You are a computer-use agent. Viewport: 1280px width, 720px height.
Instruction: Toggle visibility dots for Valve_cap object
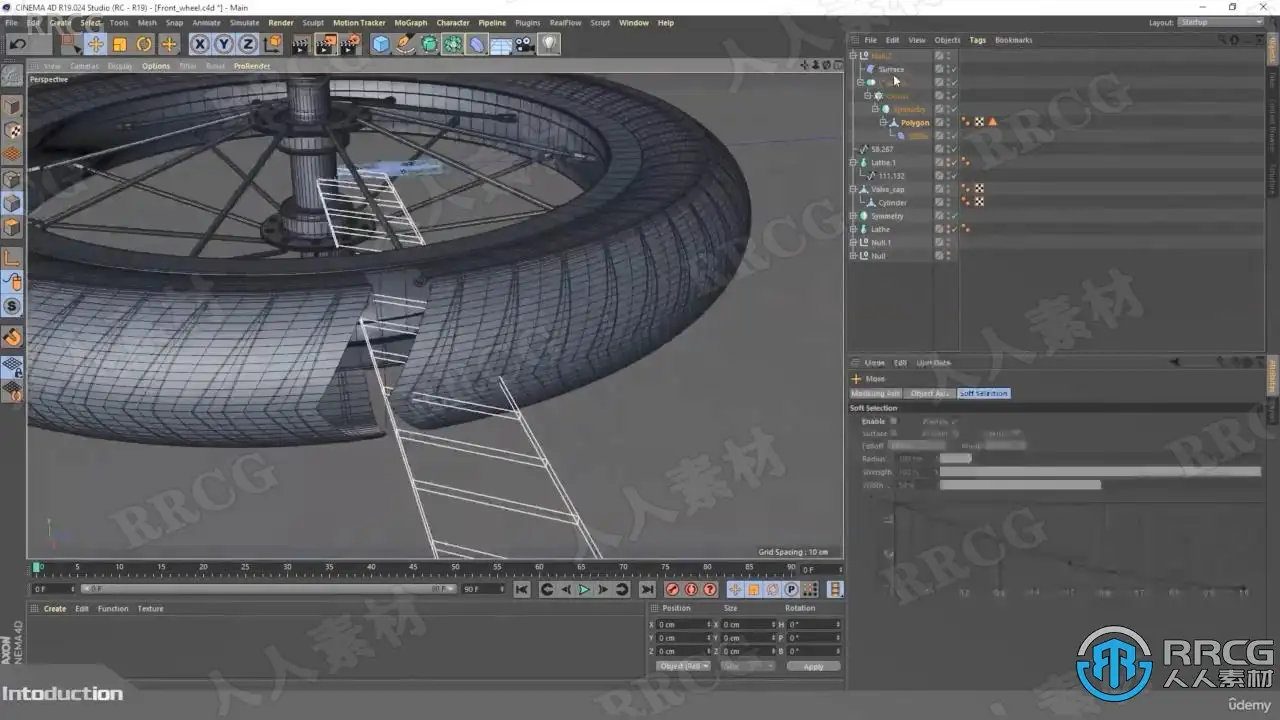[x=946, y=189]
